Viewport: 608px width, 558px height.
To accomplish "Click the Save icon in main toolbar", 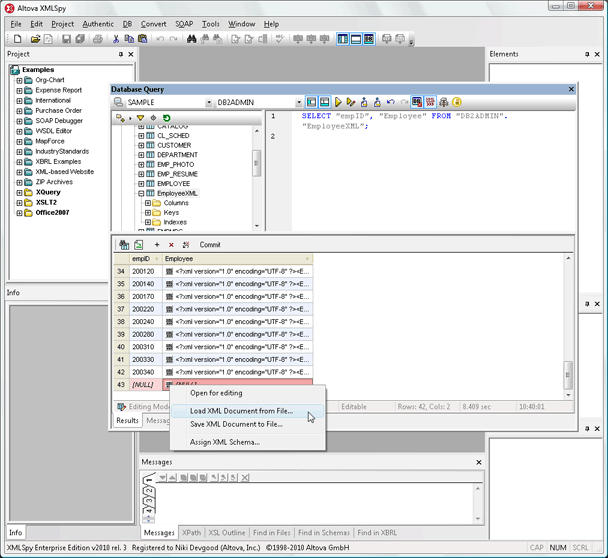I will (66, 39).
